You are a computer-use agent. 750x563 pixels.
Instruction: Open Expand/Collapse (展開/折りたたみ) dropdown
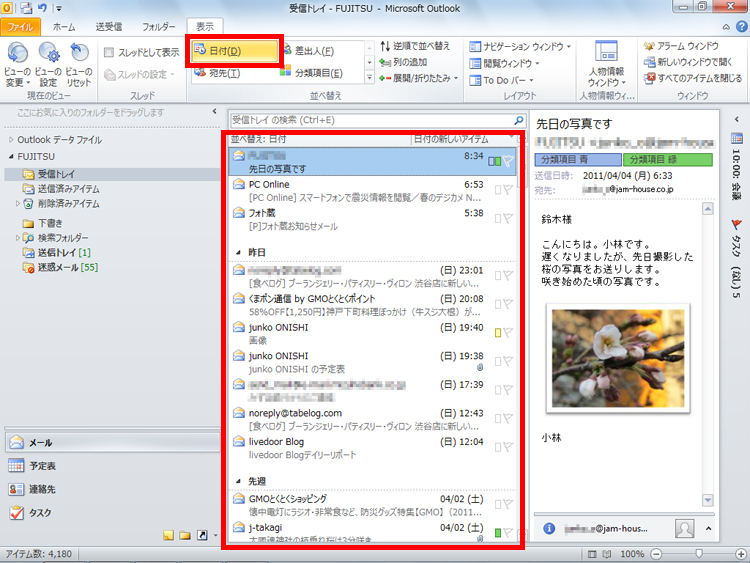(419, 78)
